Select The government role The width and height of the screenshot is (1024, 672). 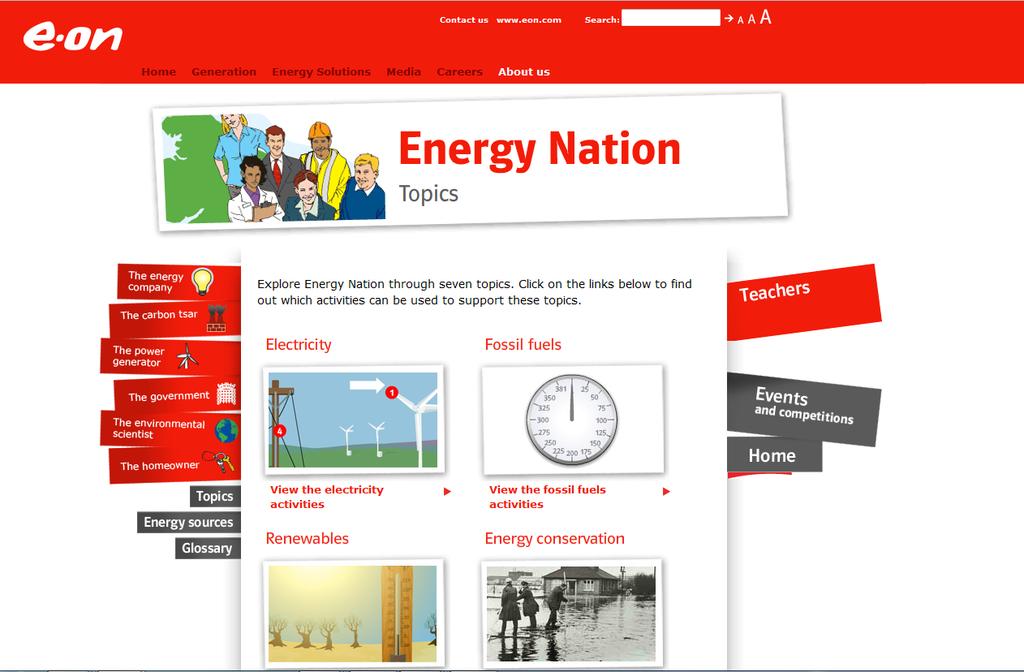[177, 394]
